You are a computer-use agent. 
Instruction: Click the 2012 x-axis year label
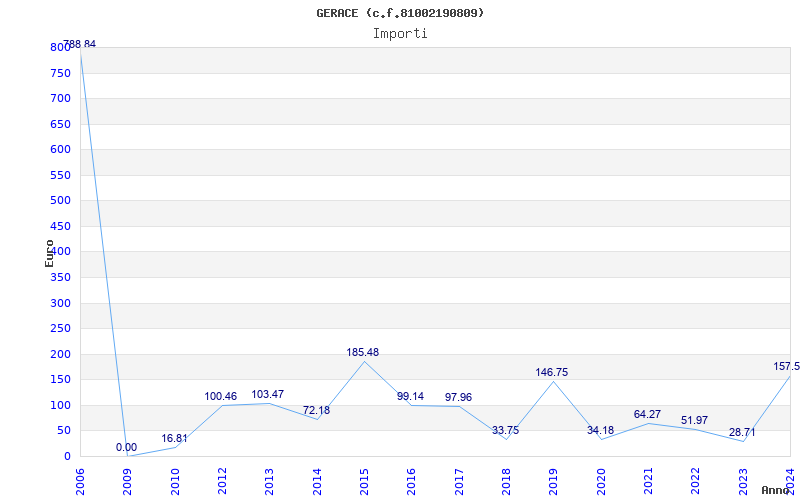222,482
